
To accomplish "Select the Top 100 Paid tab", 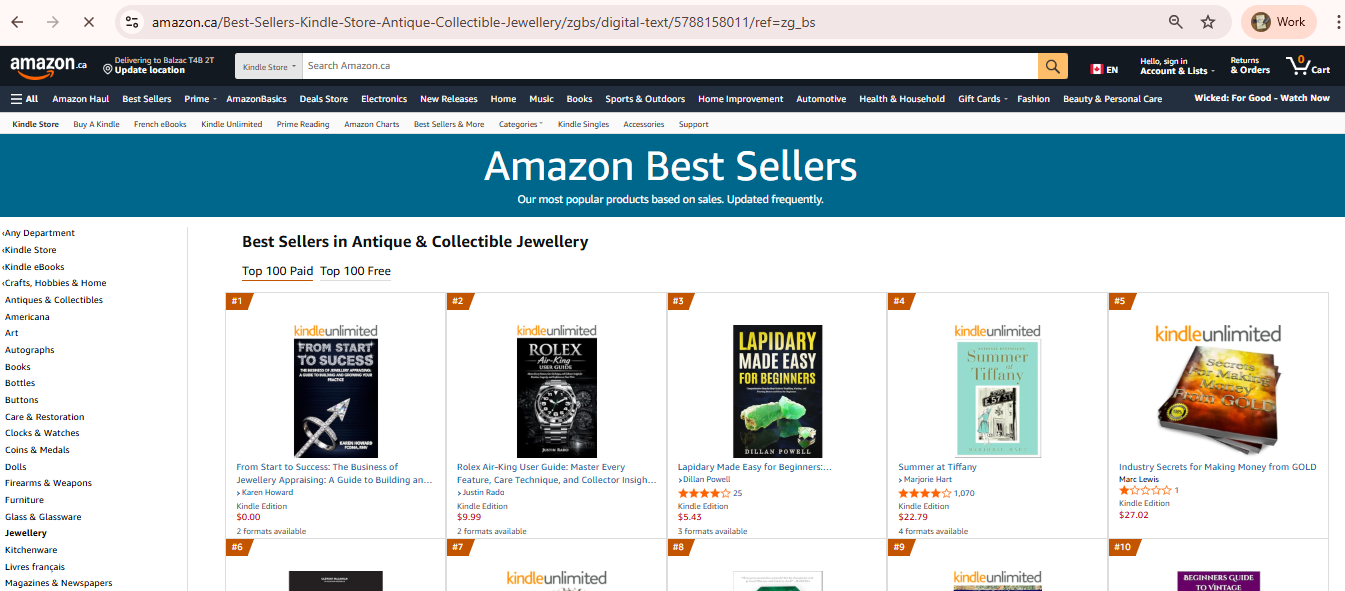I will coord(277,271).
